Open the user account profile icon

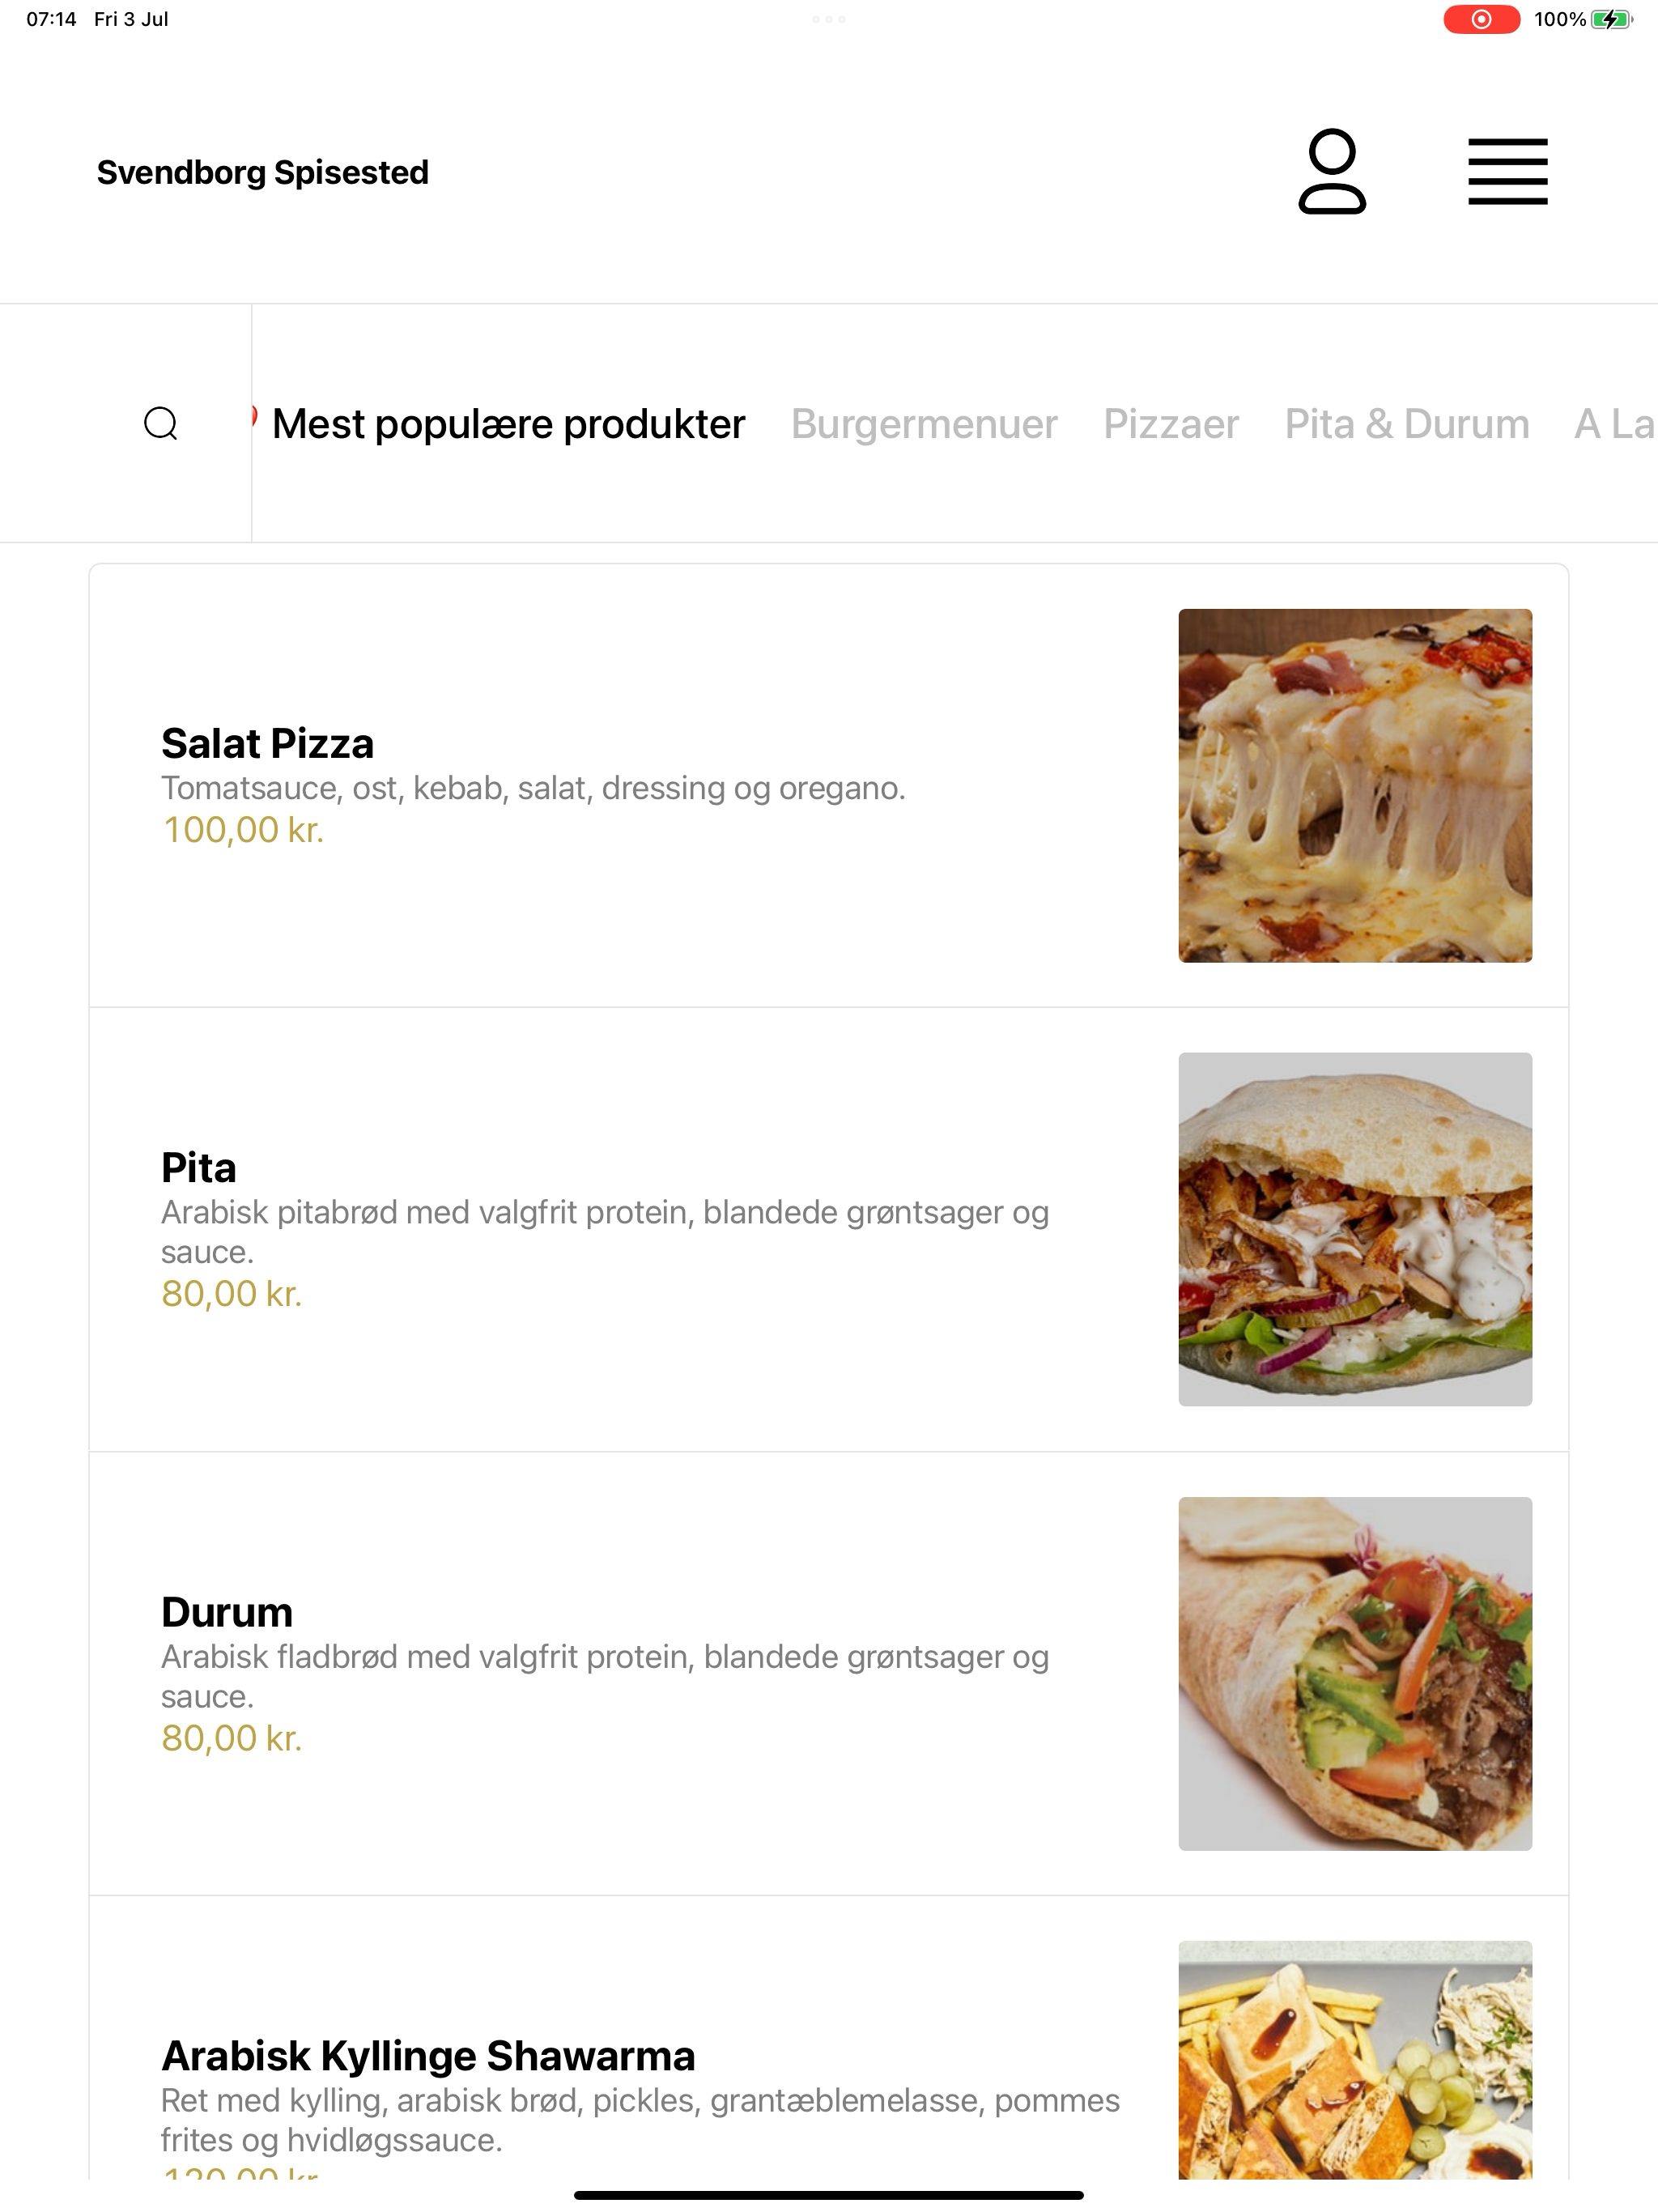click(1332, 172)
